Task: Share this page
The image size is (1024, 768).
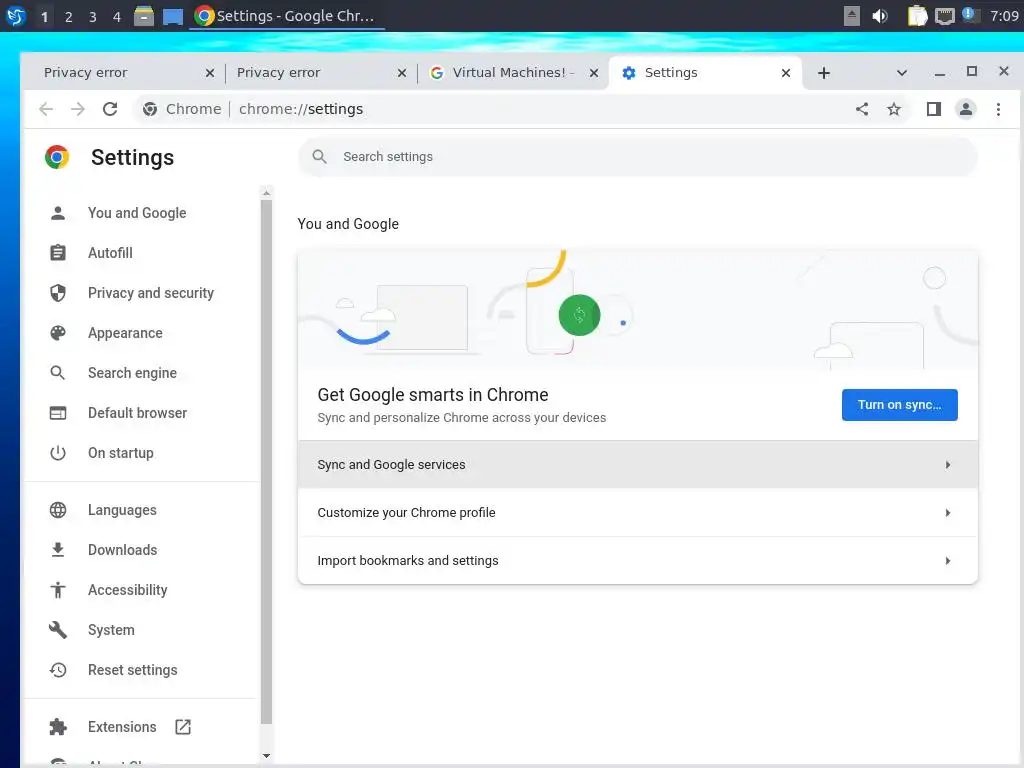Action: pyautogui.click(x=862, y=109)
